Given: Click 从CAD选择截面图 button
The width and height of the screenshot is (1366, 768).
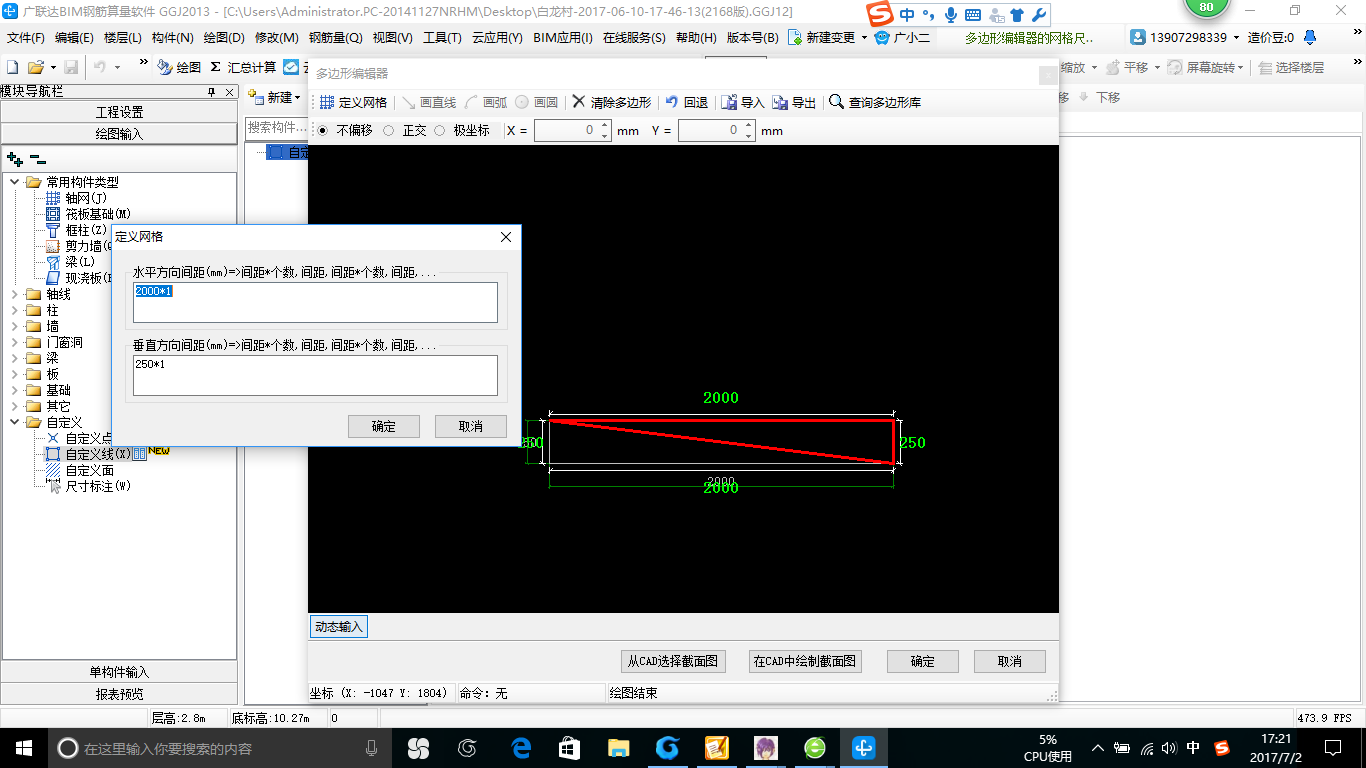Looking at the screenshot, I should click(x=673, y=661).
